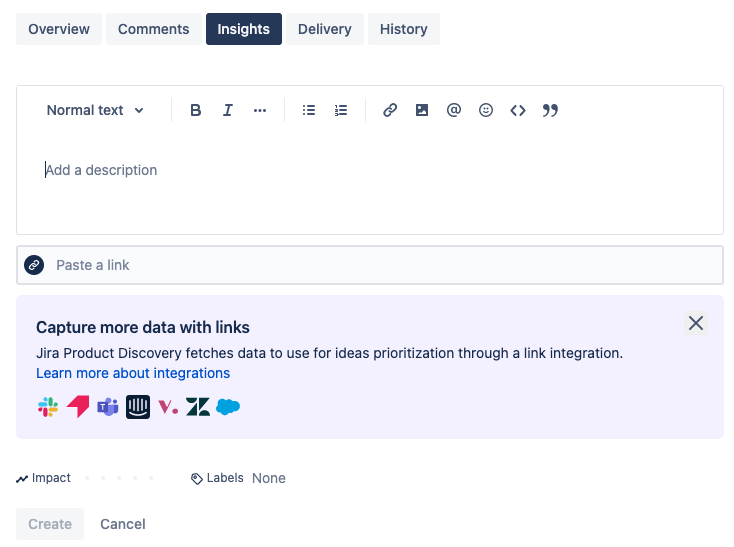The image size is (734, 547).
Task: Click the Microsoft Teams icon
Action: point(108,407)
